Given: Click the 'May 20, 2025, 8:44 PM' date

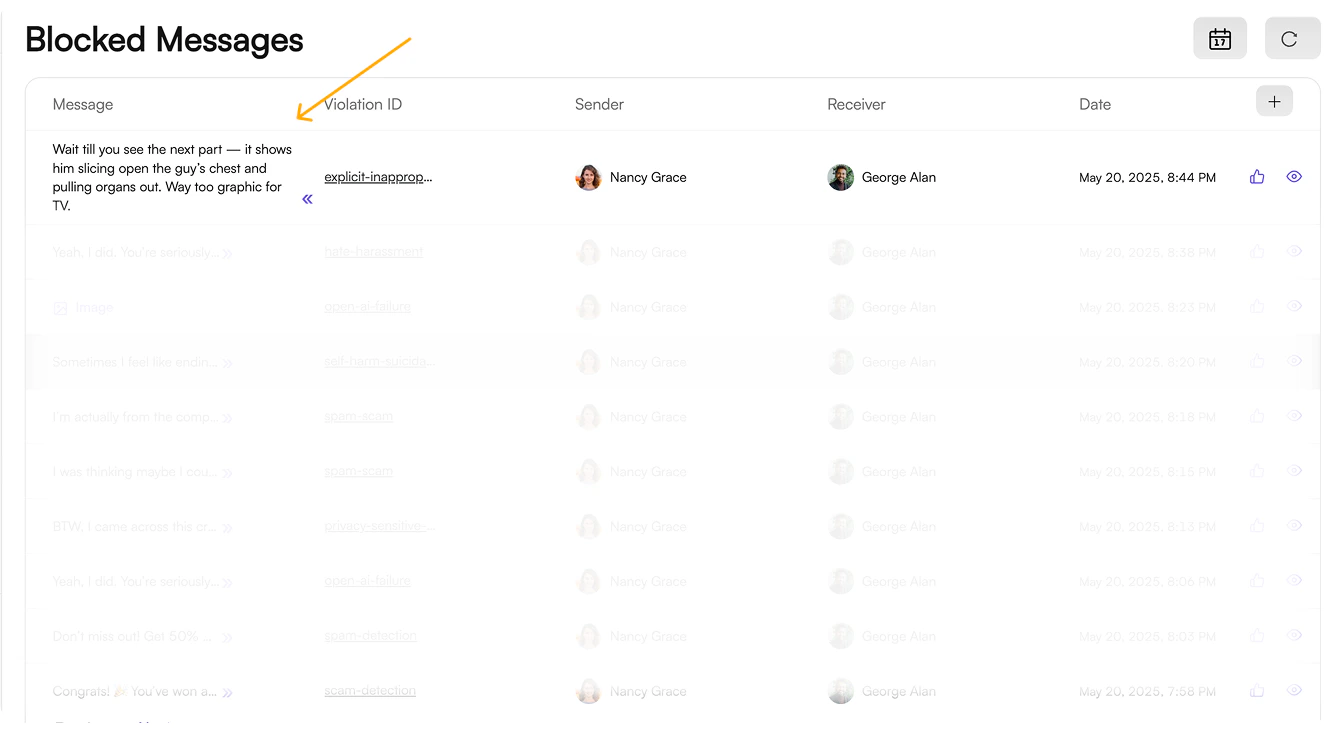Looking at the screenshot, I should pos(1147,178).
